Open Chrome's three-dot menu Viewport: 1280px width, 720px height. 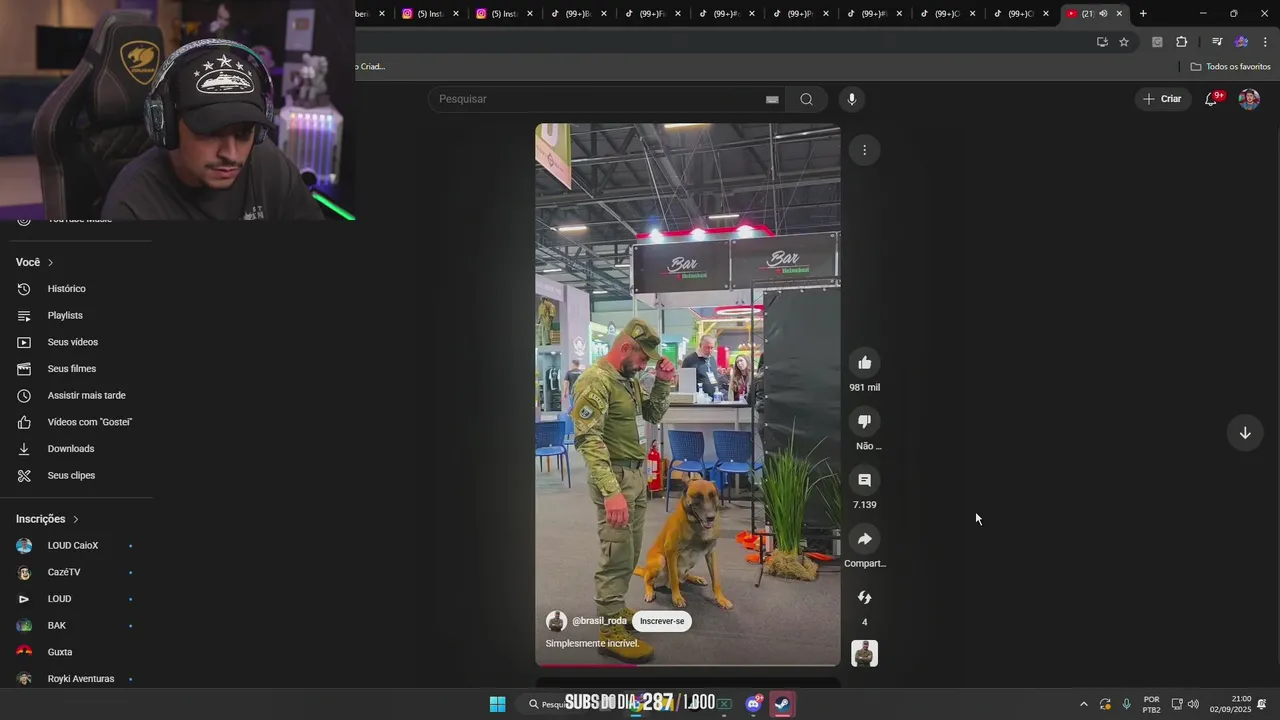click(x=1265, y=42)
